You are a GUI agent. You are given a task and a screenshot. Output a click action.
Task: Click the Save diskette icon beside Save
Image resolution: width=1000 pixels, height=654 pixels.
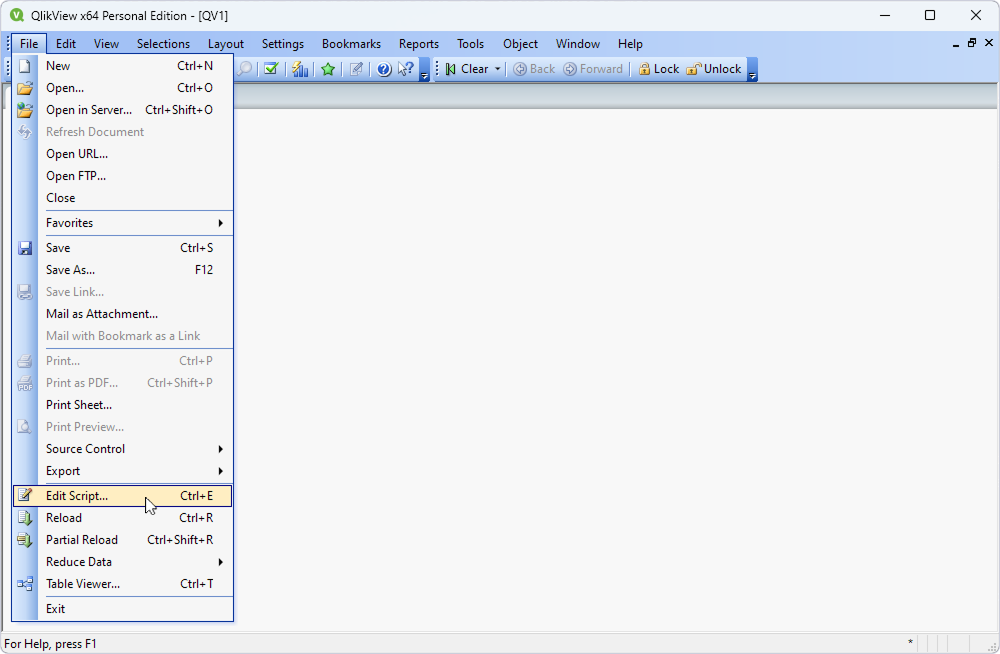pyautogui.click(x=24, y=247)
